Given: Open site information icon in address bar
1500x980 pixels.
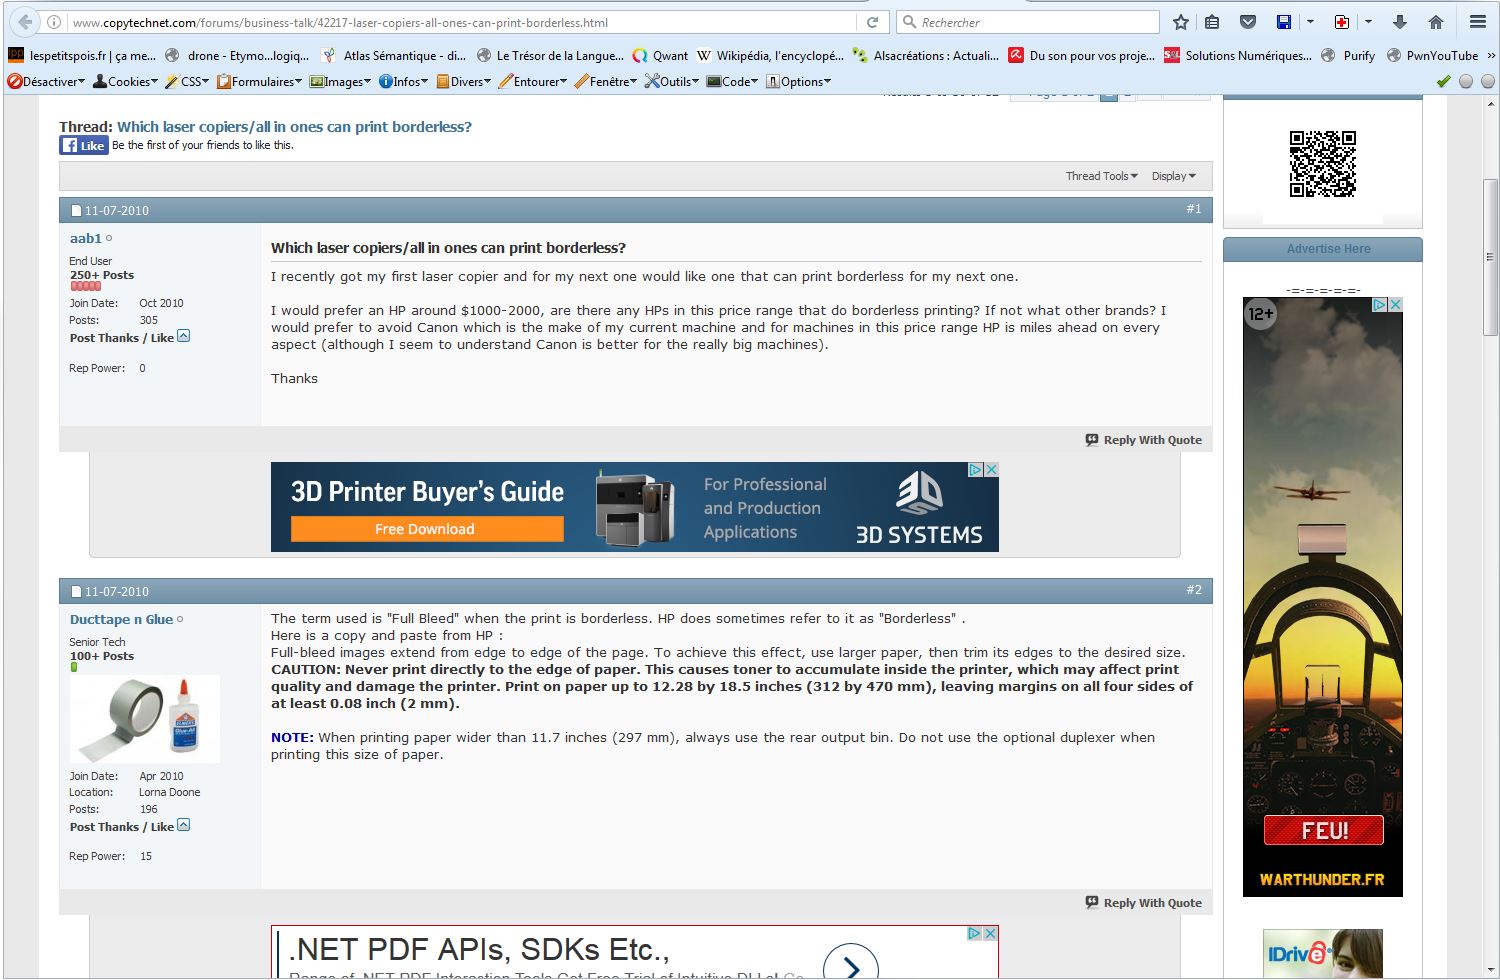Looking at the screenshot, I should point(54,22).
